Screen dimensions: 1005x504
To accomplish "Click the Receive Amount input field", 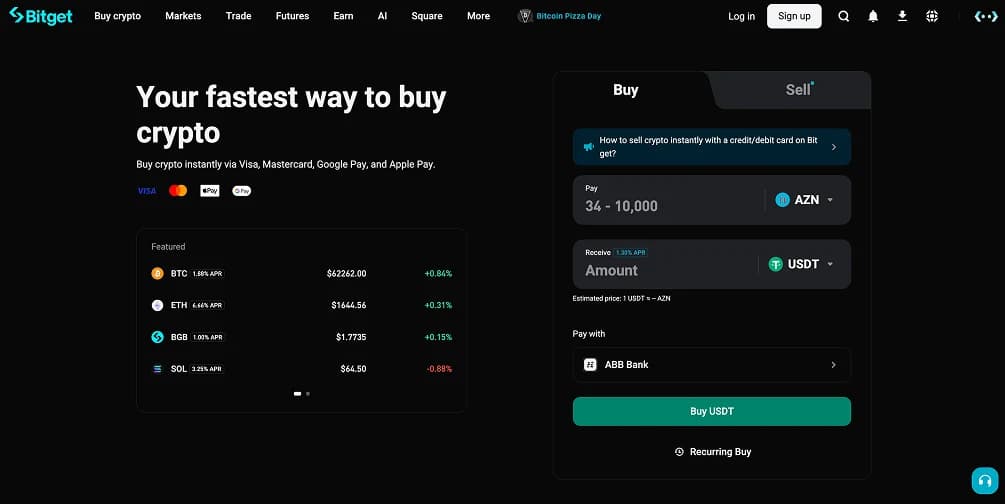I will pyautogui.click(x=667, y=271).
